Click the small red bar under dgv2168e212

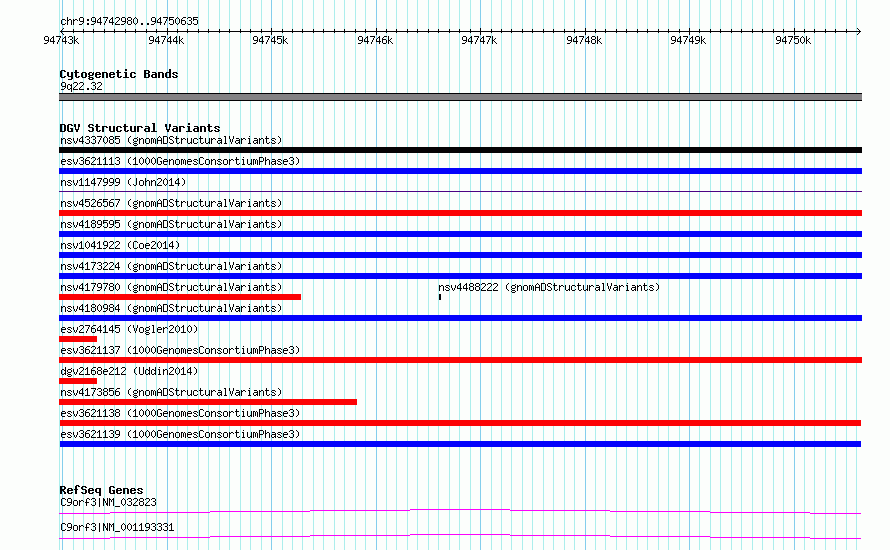pos(78,381)
